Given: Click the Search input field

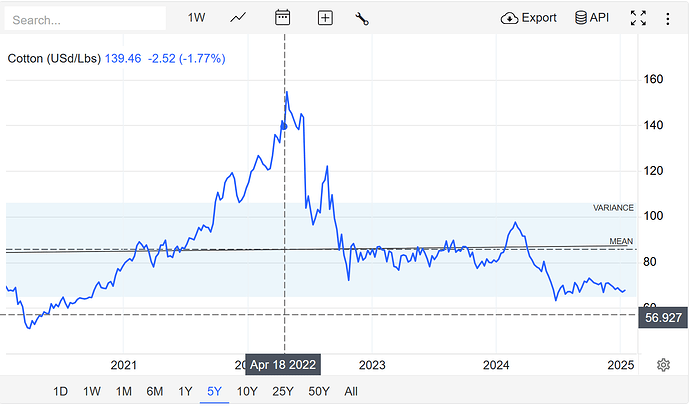Looking at the screenshot, I should coord(85,18).
